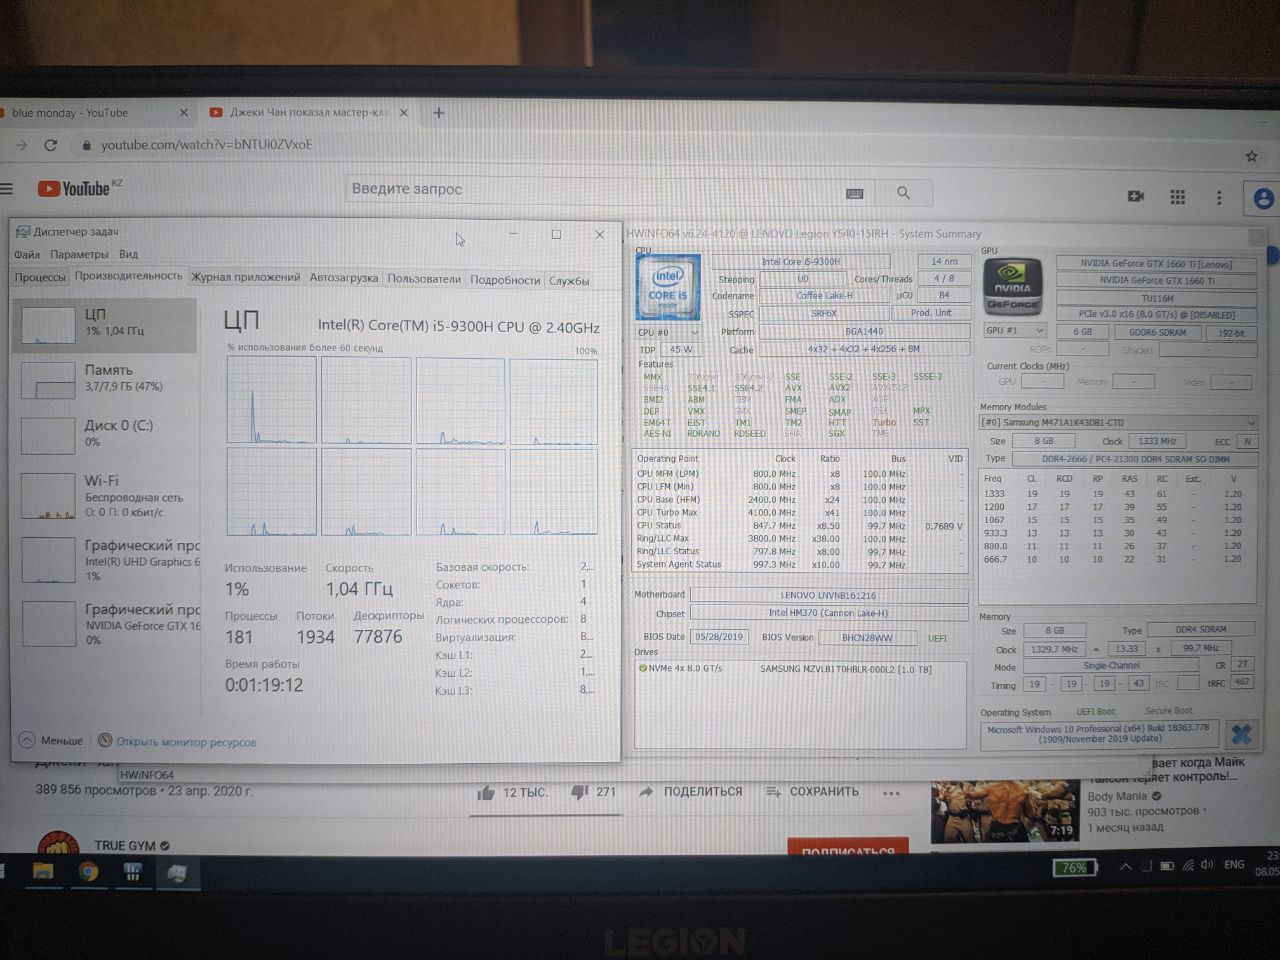Open the Параметры menu in Task Manager

point(79,254)
